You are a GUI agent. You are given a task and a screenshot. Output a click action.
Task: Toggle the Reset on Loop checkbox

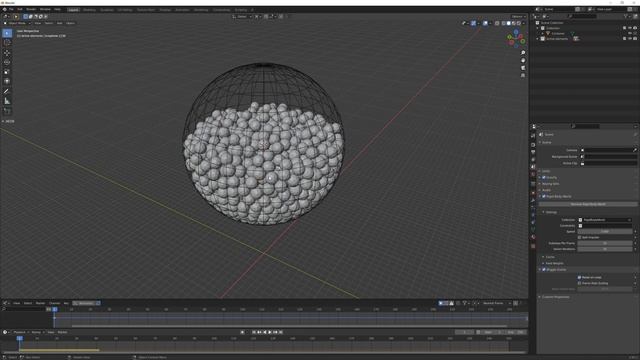click(x=580, y=277)
